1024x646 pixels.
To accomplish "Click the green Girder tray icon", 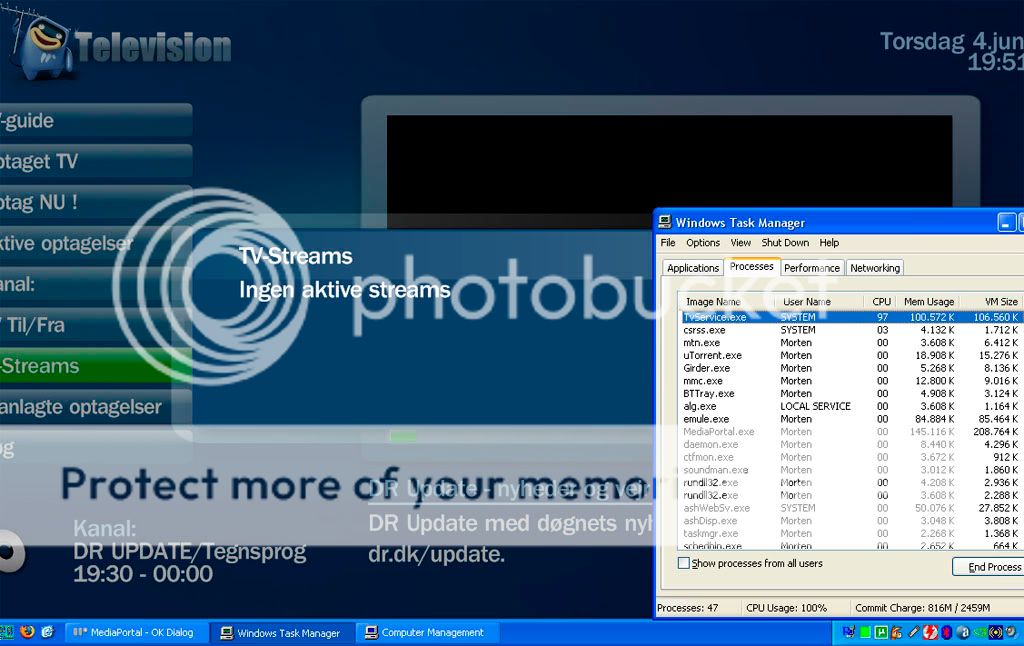I will 865,632.
